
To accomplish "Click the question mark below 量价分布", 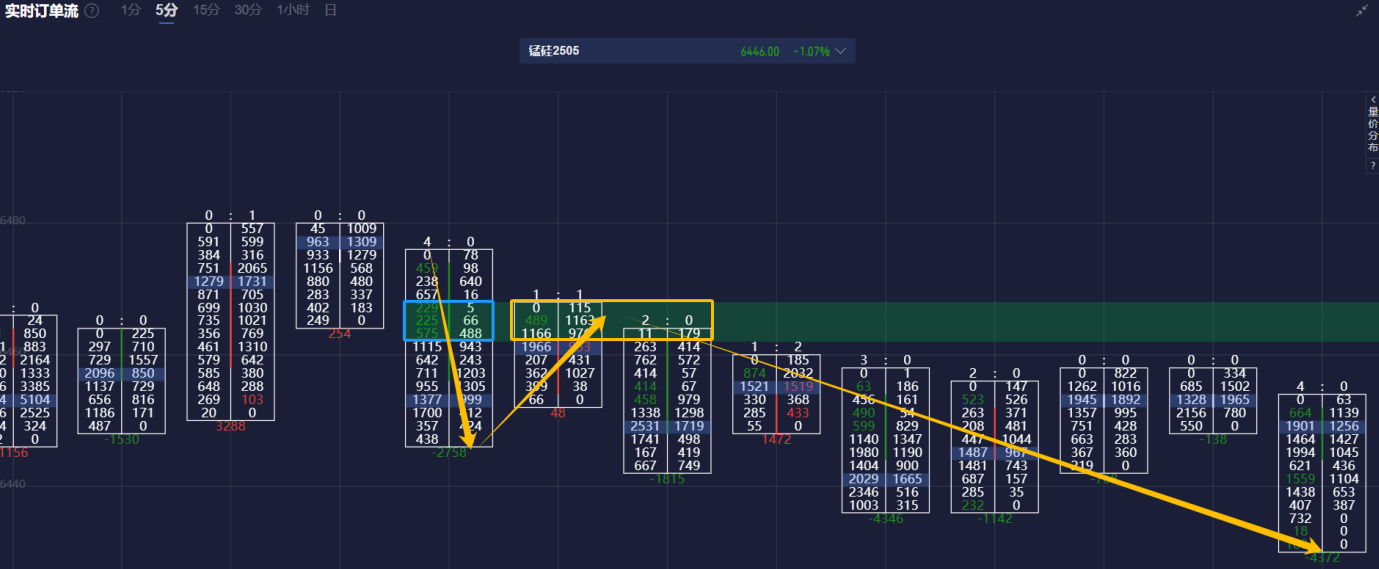I will tap(1372, 165).
